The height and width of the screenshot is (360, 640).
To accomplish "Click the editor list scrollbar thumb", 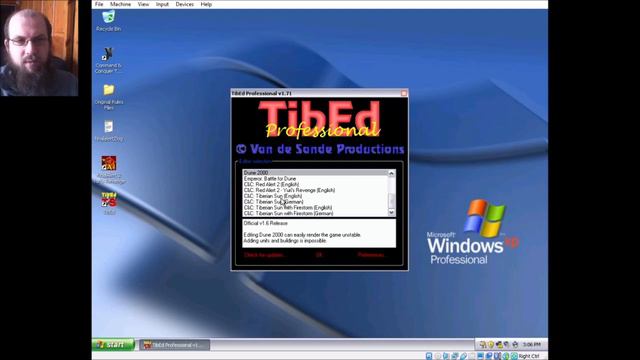I will [x=391, y=200].
